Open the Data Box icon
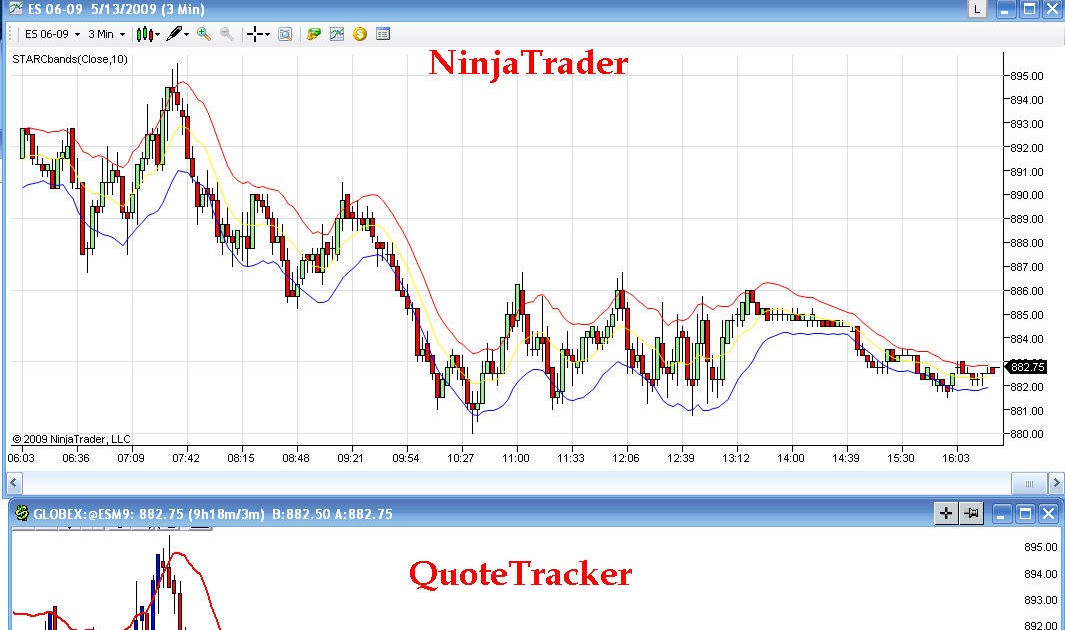The width and height of the screenshot is (1065, 630). tap(285, 34)
